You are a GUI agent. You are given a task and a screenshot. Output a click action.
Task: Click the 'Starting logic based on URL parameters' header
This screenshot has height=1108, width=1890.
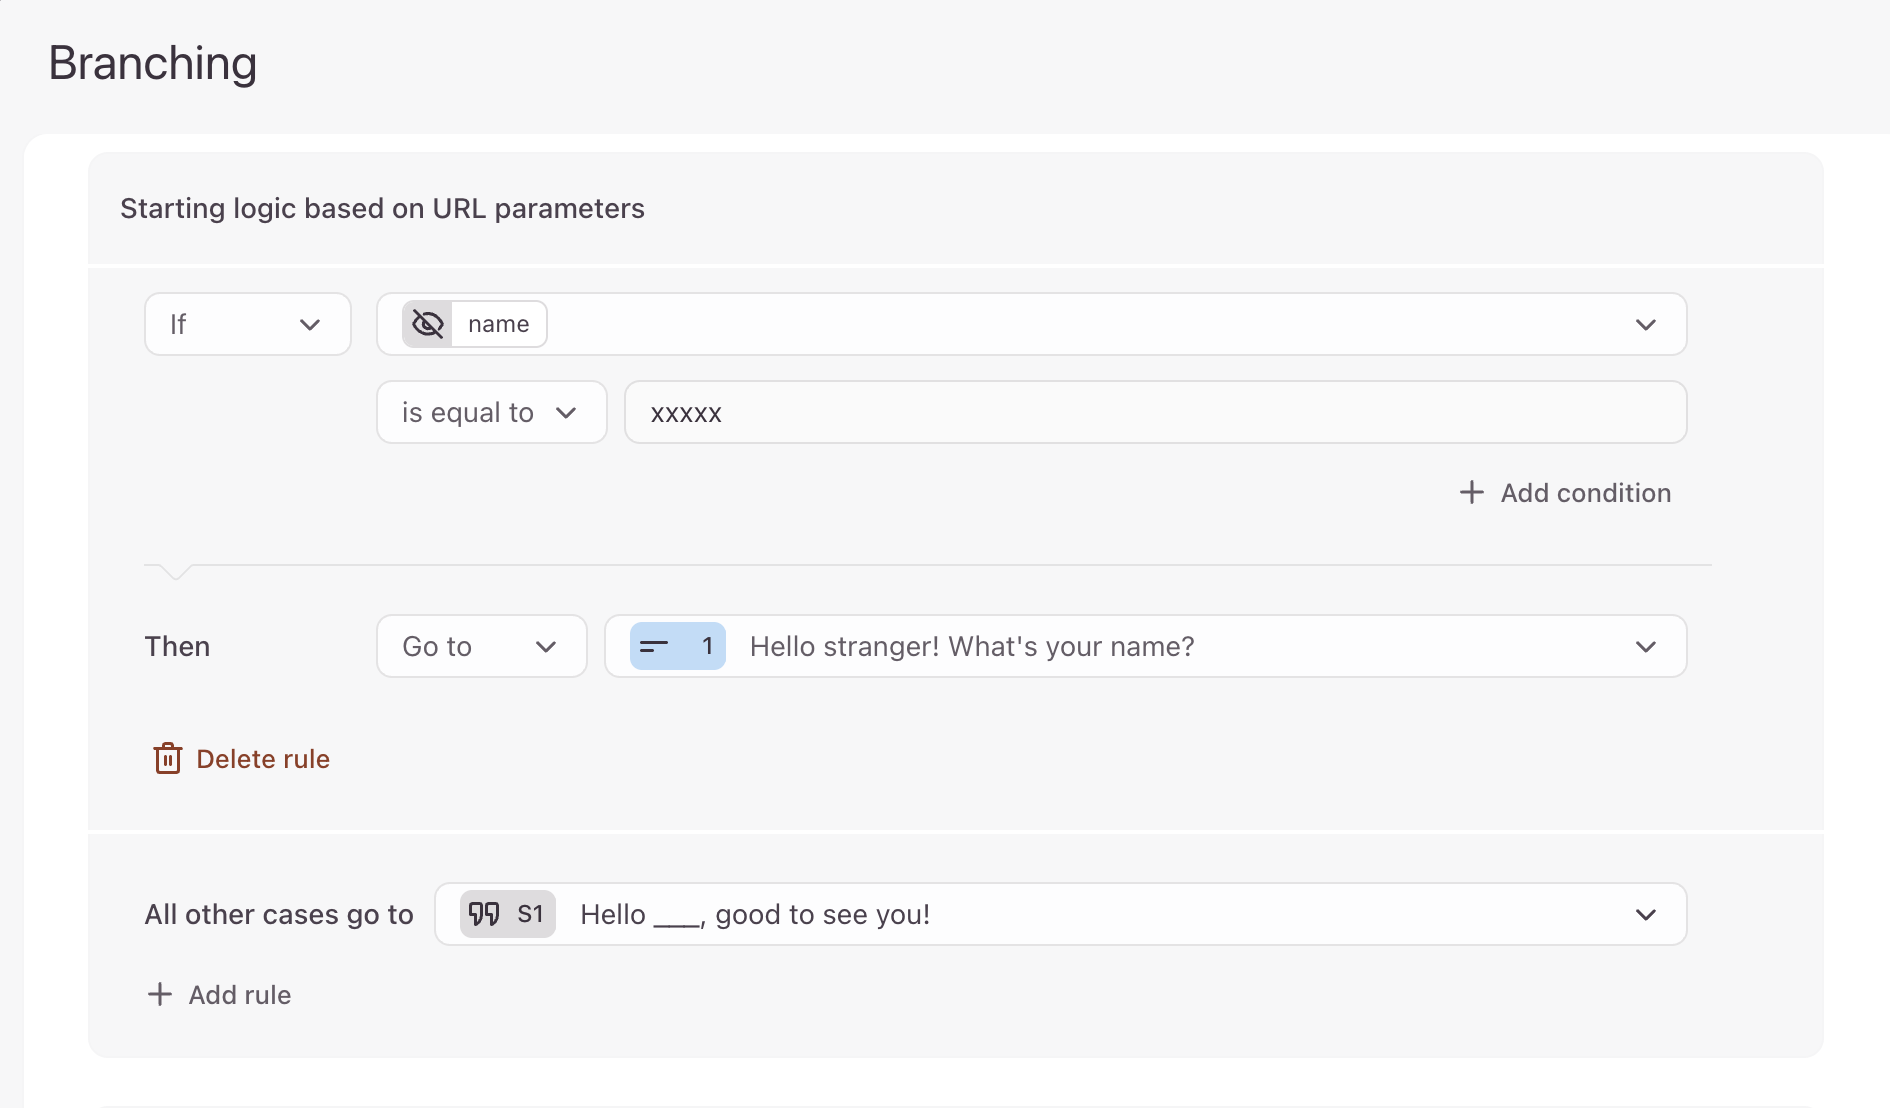coord(382,208)
